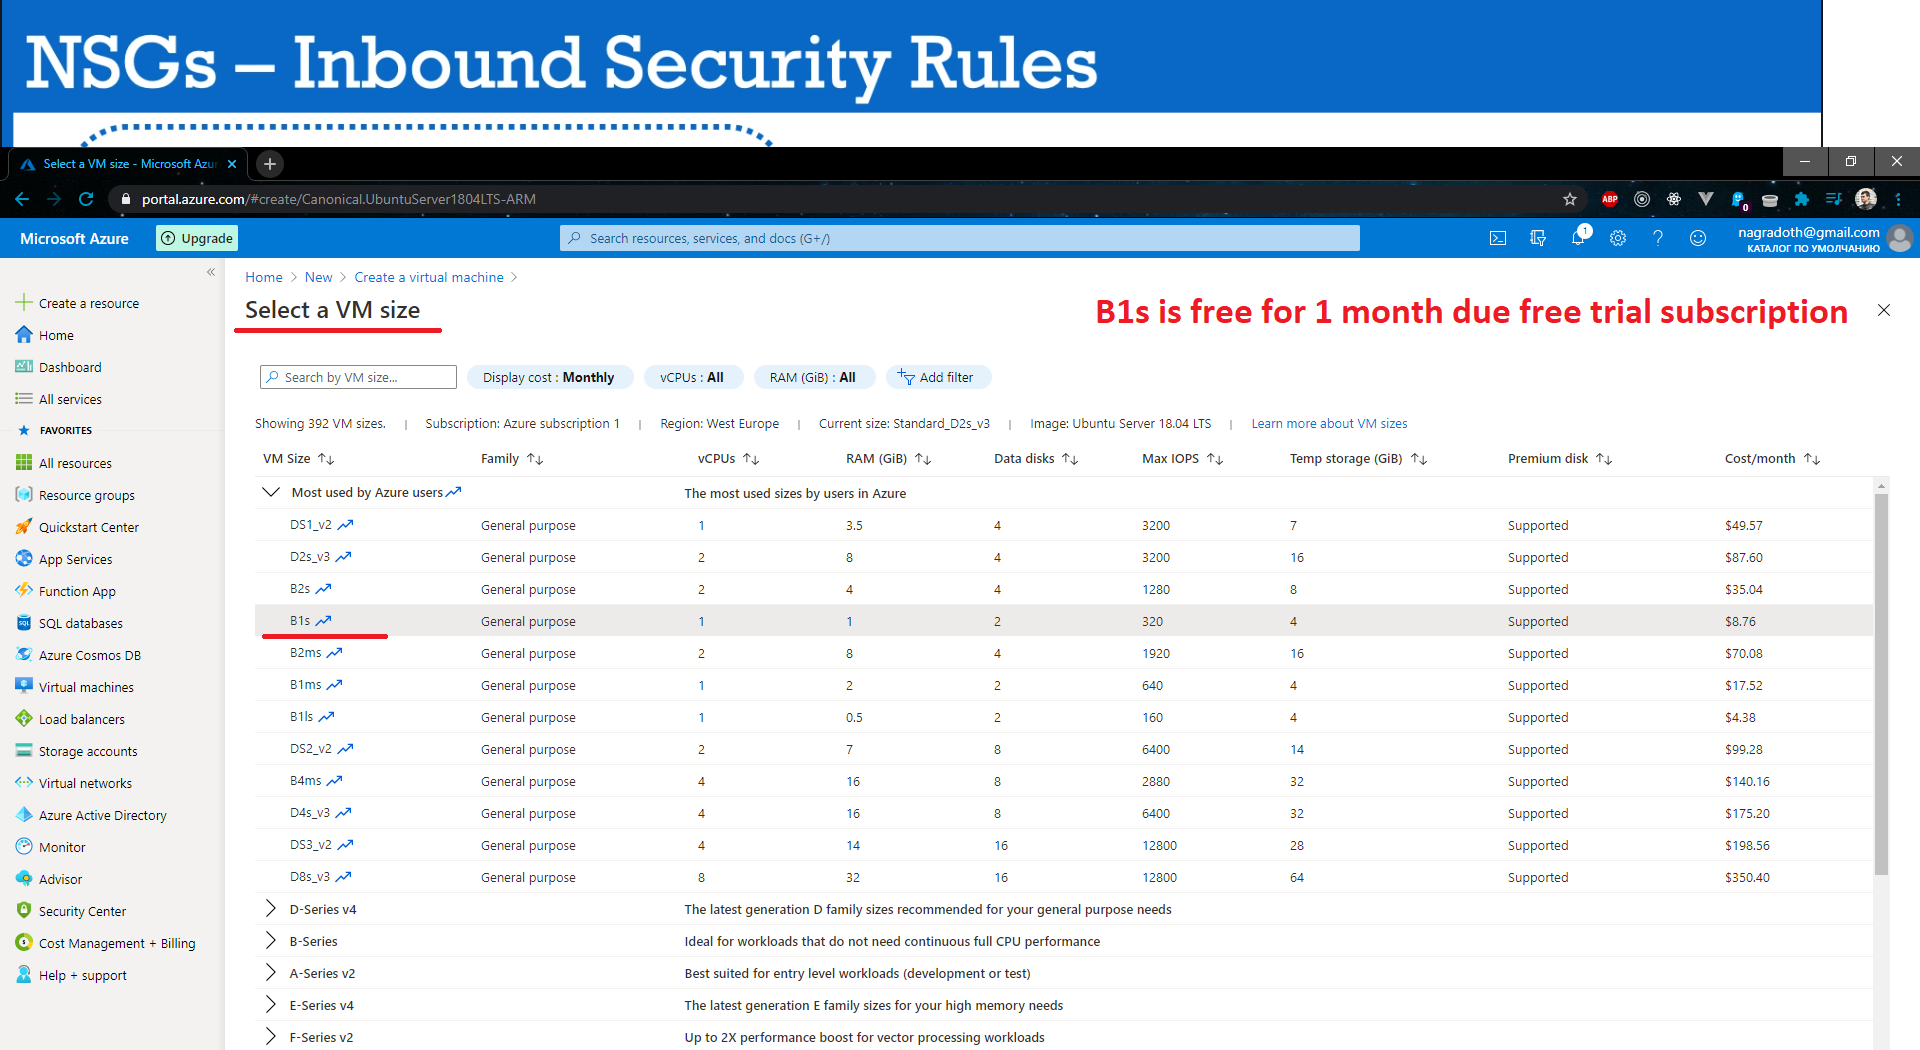Sort by Family column
The image size is (1920, 1050).
coord(511,458)
